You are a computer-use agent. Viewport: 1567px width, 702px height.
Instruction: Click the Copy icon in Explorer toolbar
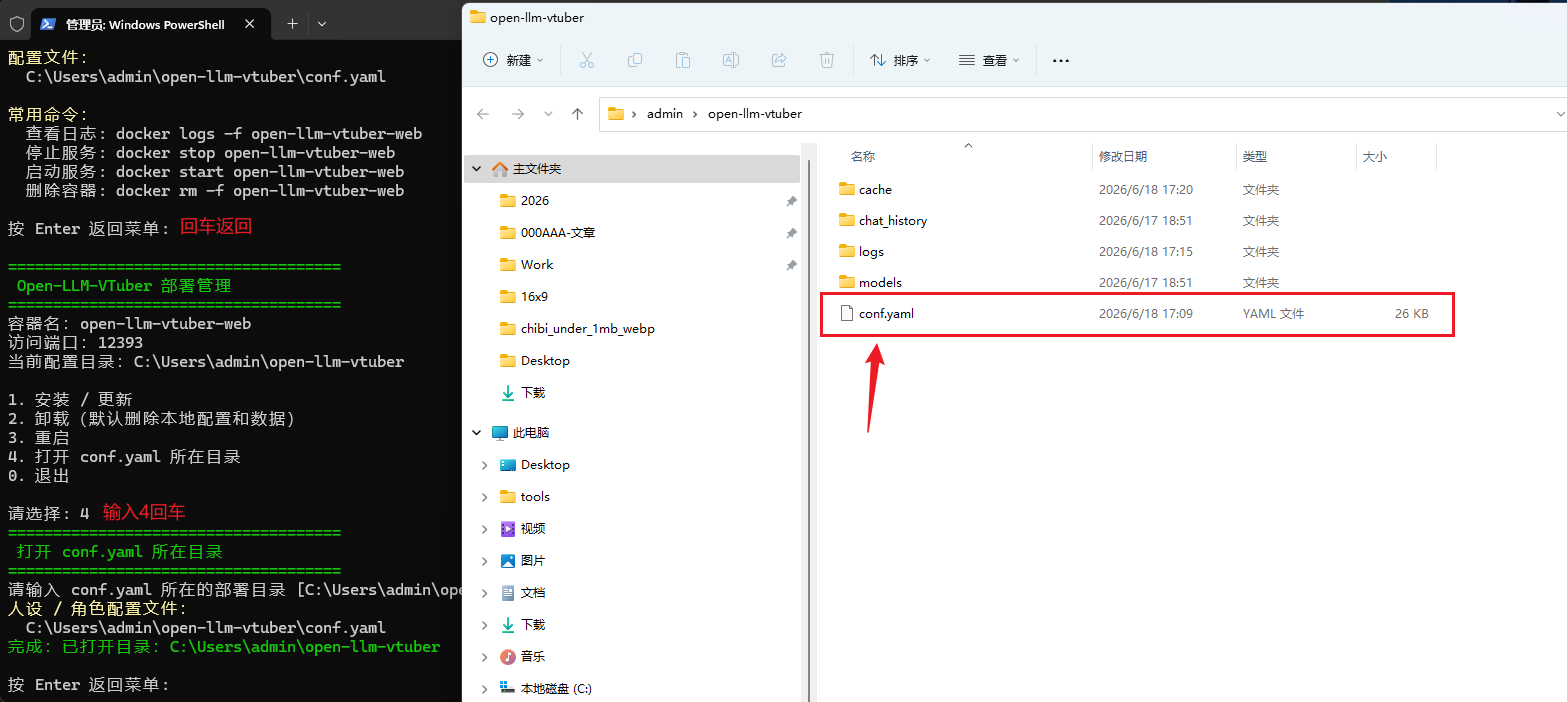click(x=635, y=60)
